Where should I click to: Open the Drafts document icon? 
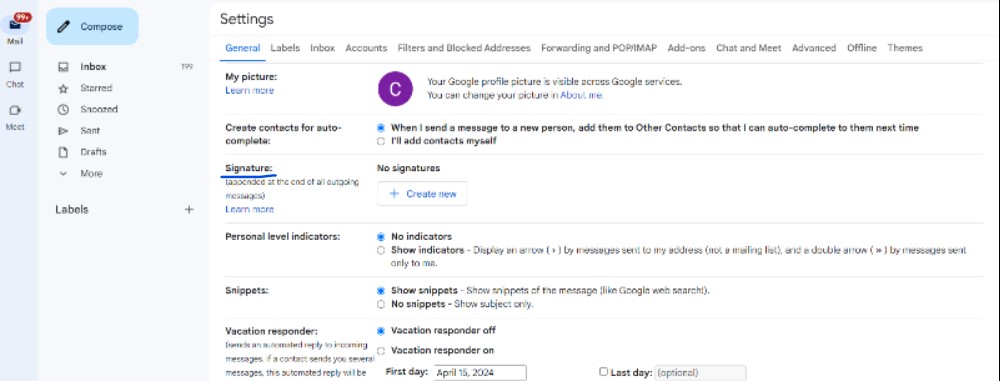tap(63, 153)
